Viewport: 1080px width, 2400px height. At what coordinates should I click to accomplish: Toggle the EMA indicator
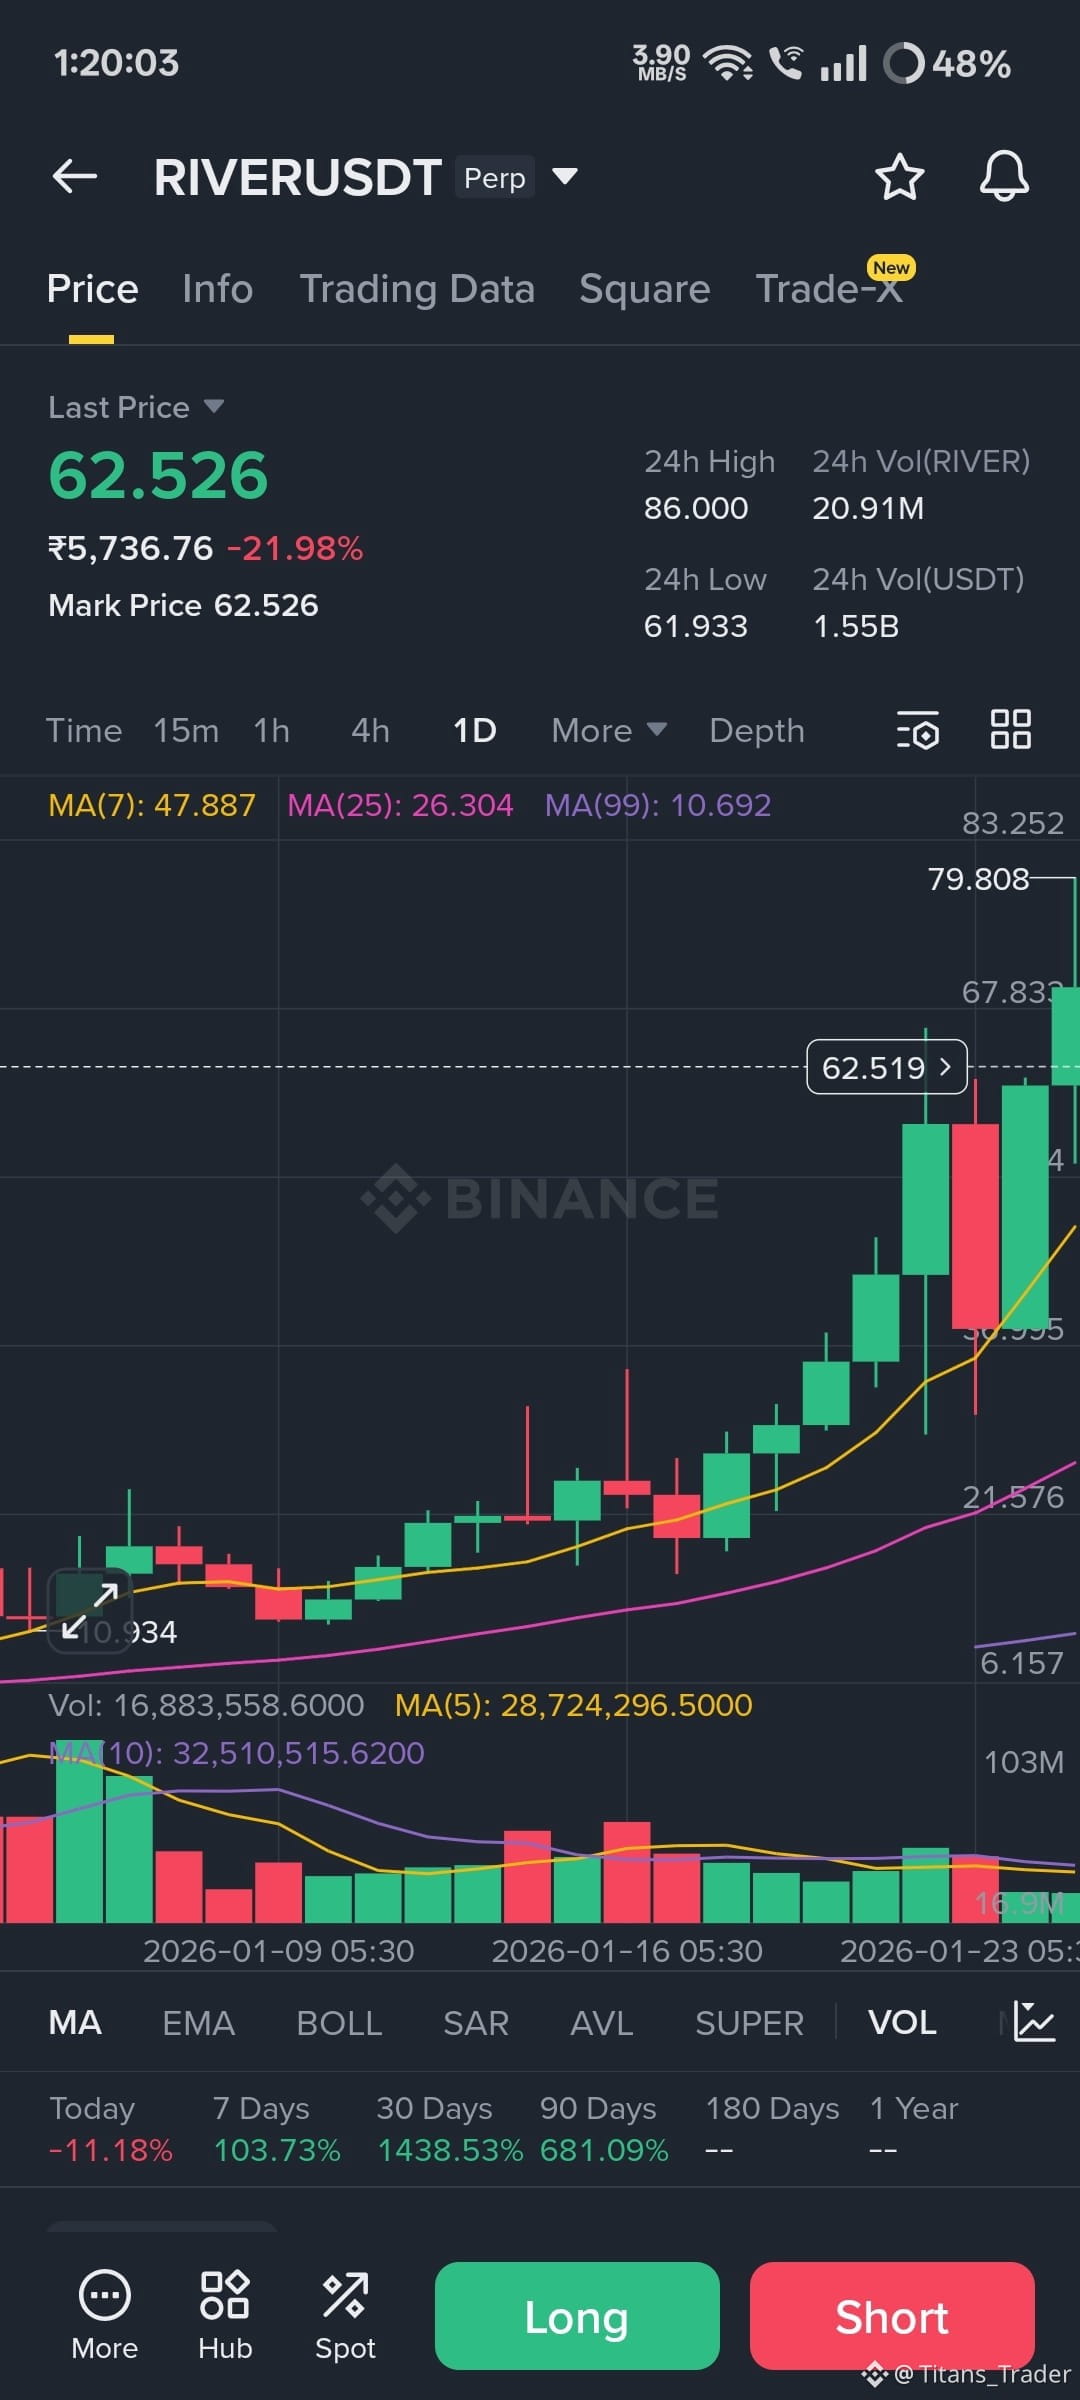pyautogui.click(x=198, y=2022)
